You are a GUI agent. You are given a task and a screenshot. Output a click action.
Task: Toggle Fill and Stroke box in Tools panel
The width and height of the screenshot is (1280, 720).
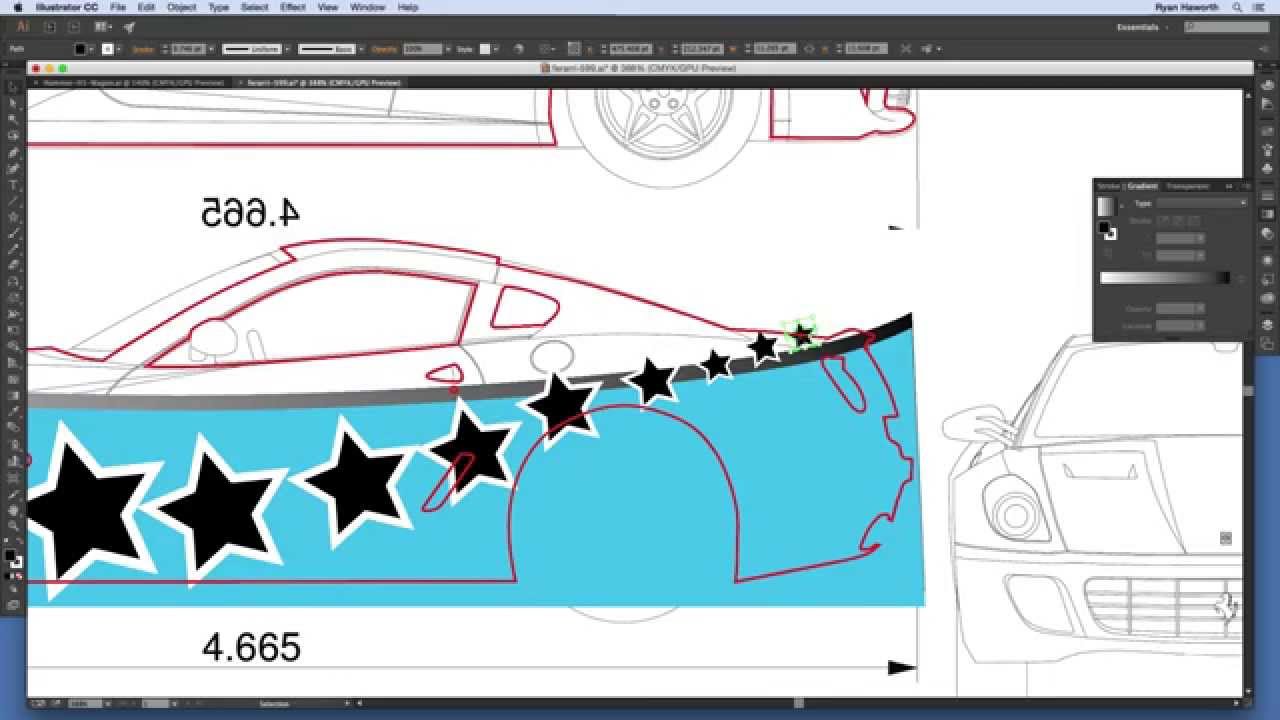(x=13, y=557)
